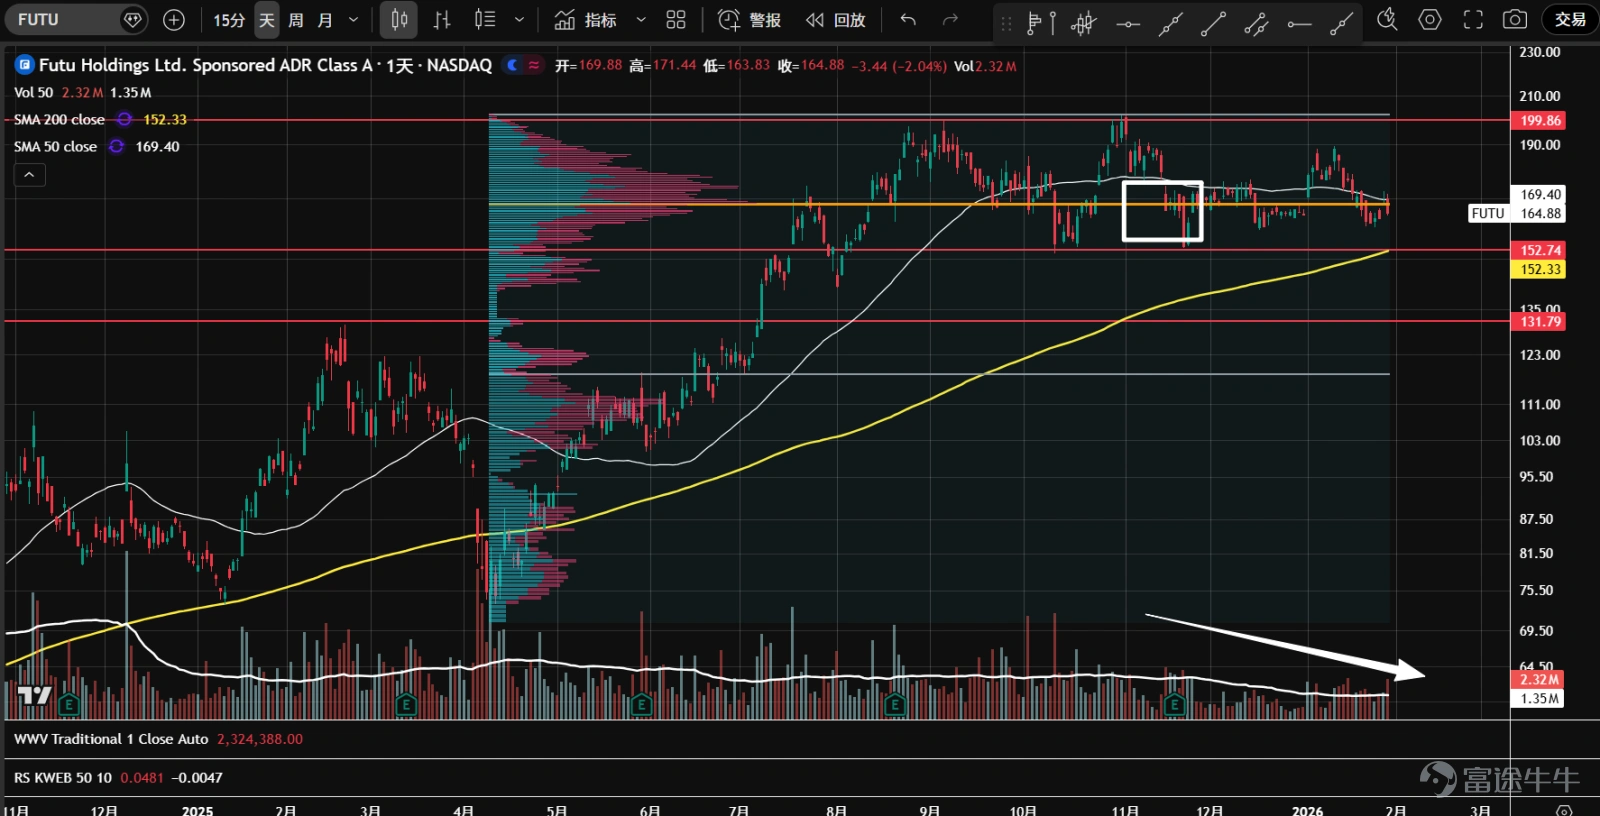The image size is (1600, 816).
Task: Click the 交易 trade button
Action: point(1570,20)
